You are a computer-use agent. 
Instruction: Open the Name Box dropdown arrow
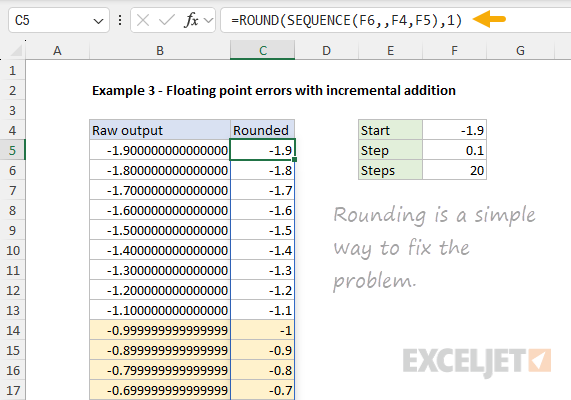point(98,21)
